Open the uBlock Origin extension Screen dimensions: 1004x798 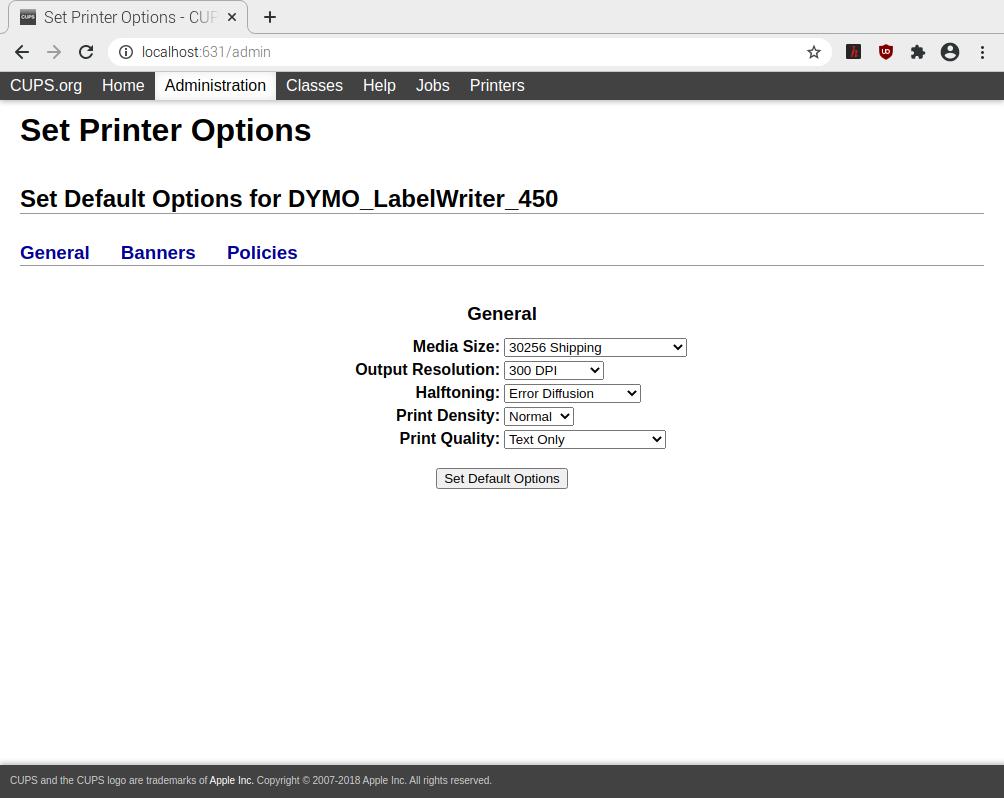click(885, 52)
